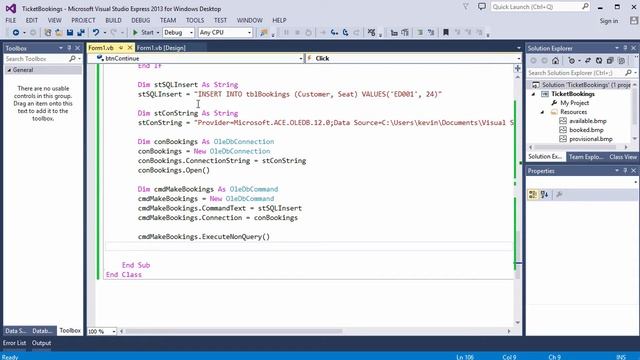Open the WINDOW menu

[249, 20]
